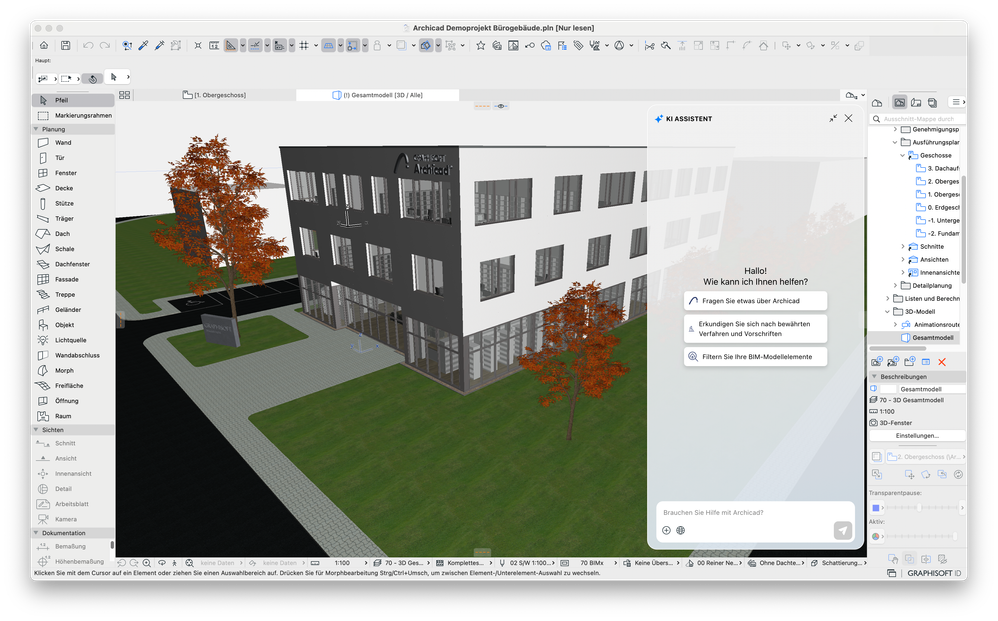The height and width of the screenshot is (621, 998).
Task: Click the star Favorites icon
Action: coord(481,45)
